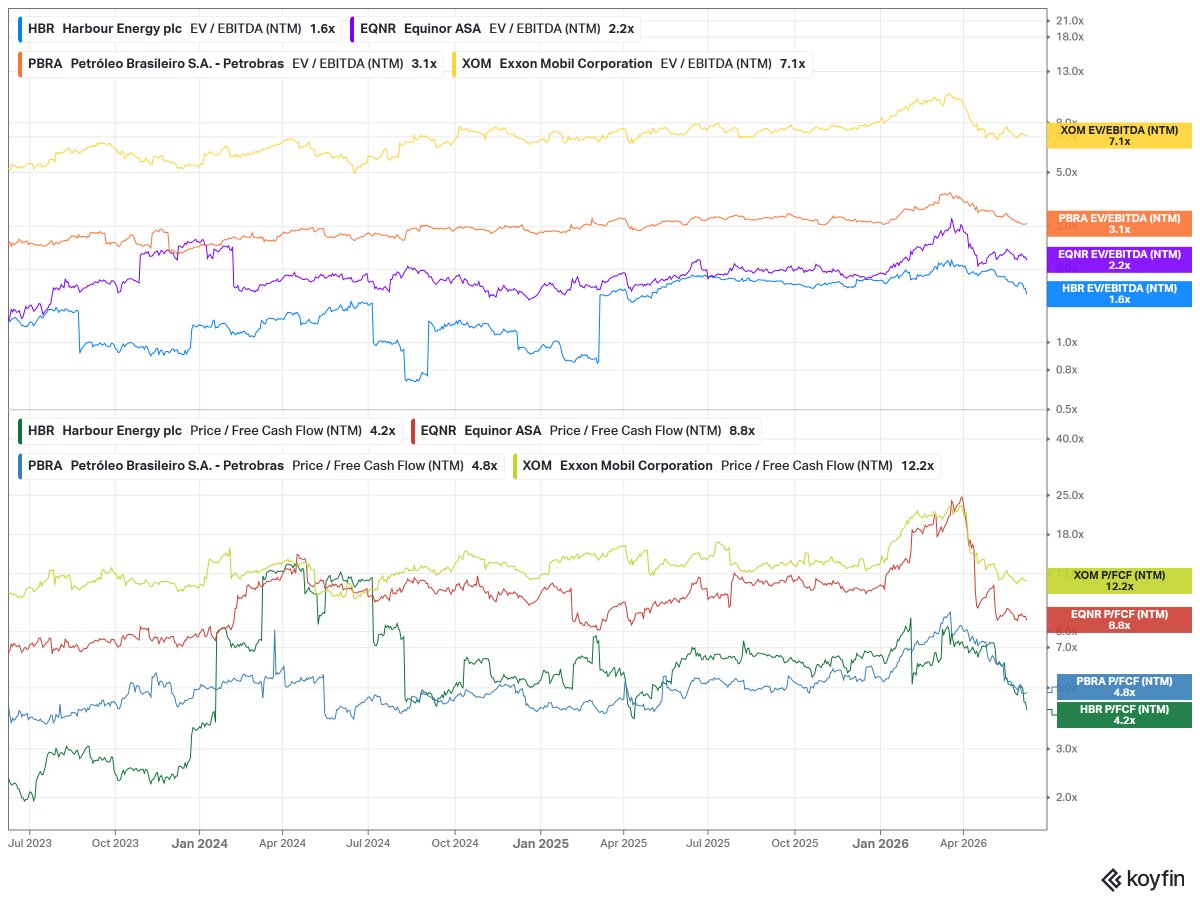Click the Oct 2023 date axis label

(x=115, y=843)
